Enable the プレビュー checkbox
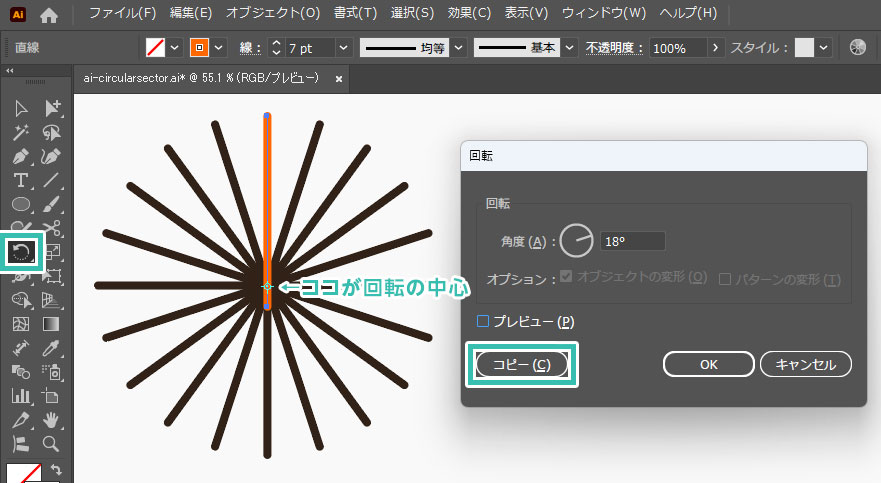881x483 pixels. click(x=484, y=321)
